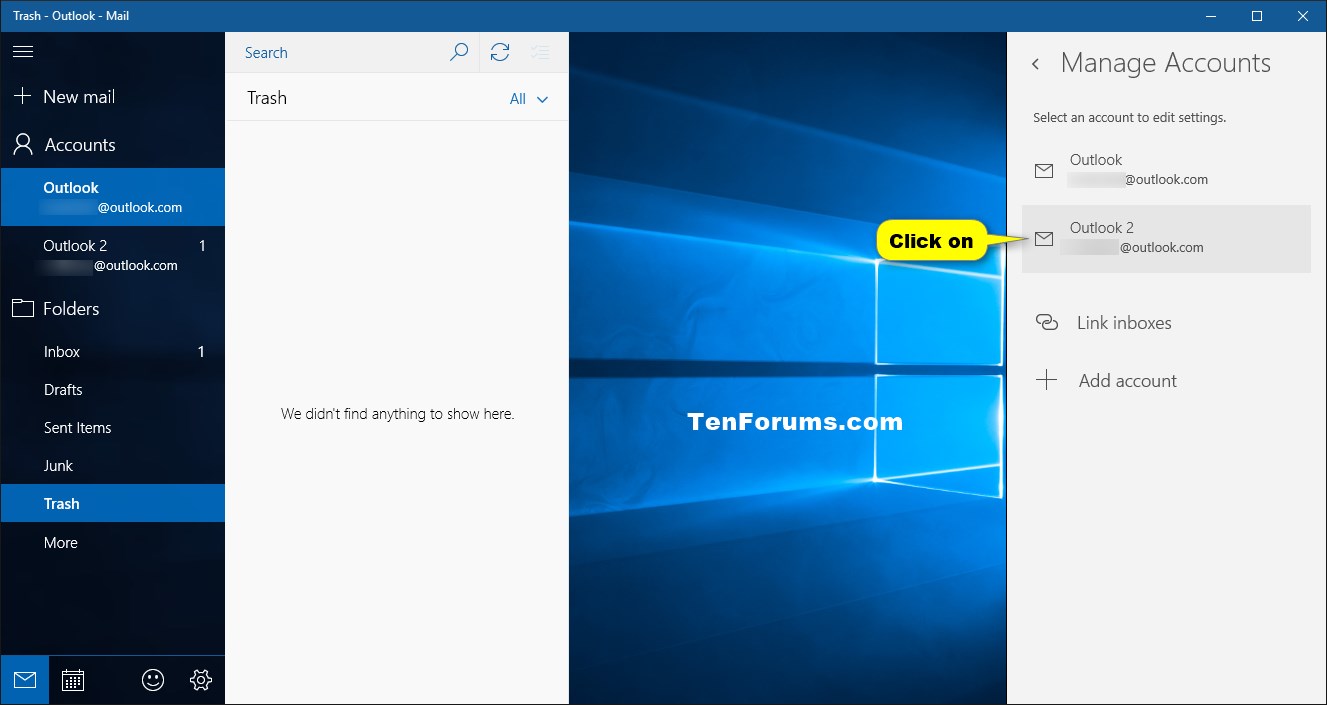Open the Accounts section in sidebar
The width and height of the screenshot is (1327, 705).
(x=80, y=144)
